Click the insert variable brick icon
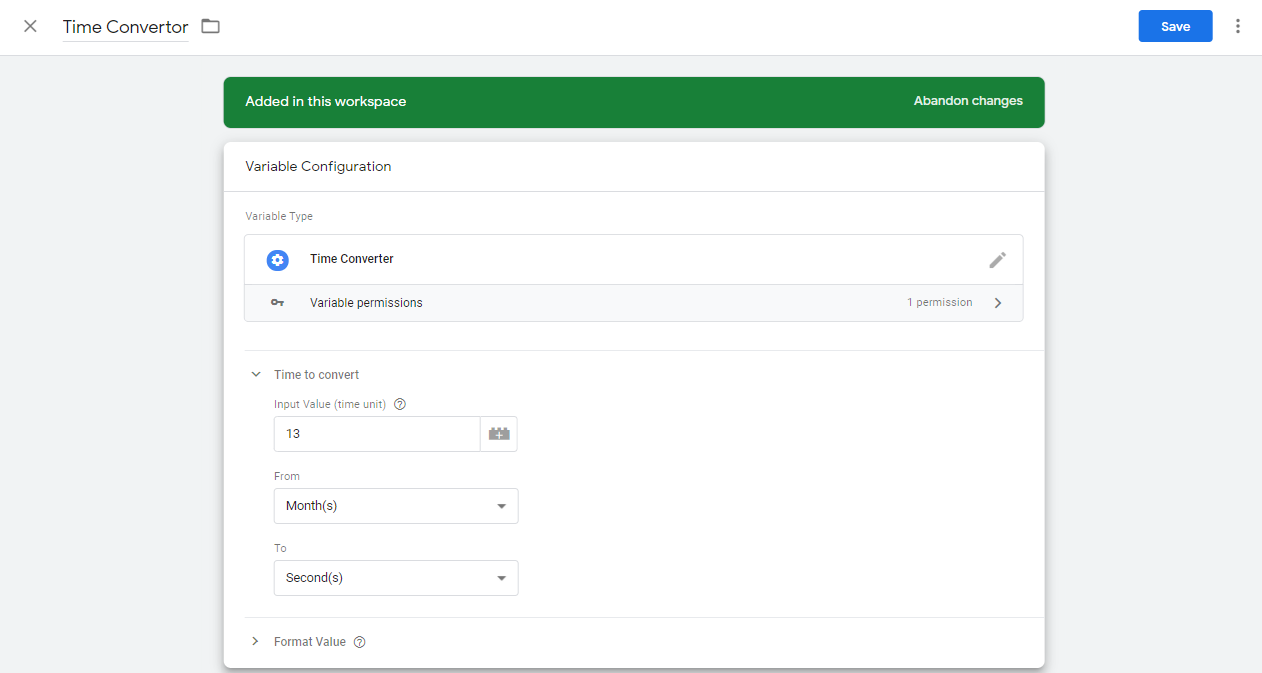Viewport: 1262px width, 673px height. pyautogui.click(x=499, y=434)
